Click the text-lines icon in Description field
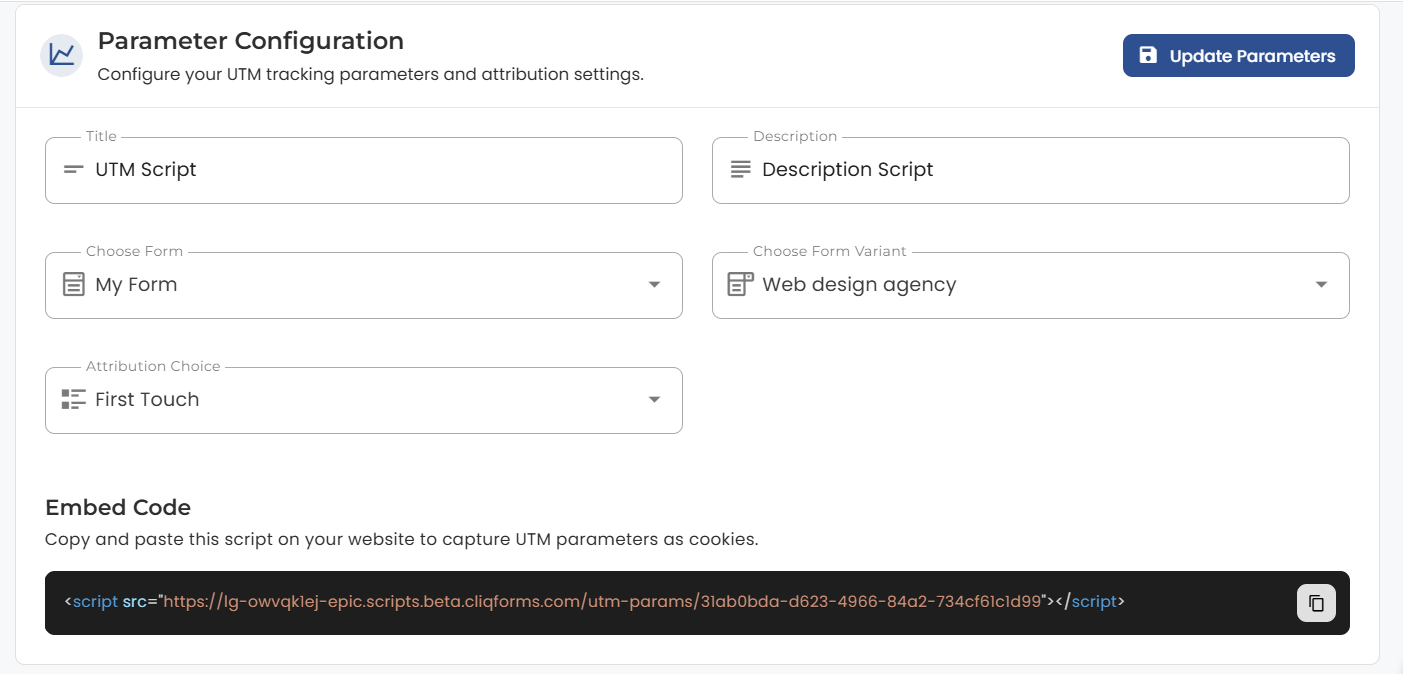The height and width of the screenshot is (674, 1403). 740,170
